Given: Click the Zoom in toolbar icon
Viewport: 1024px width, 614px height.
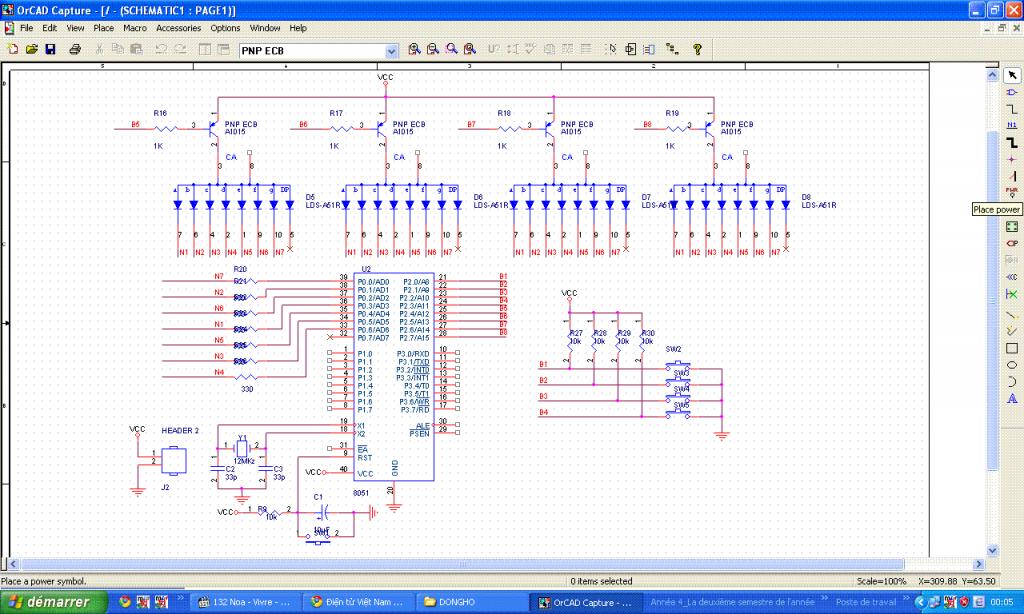Looking at the screenshot, I should [415, 49].
